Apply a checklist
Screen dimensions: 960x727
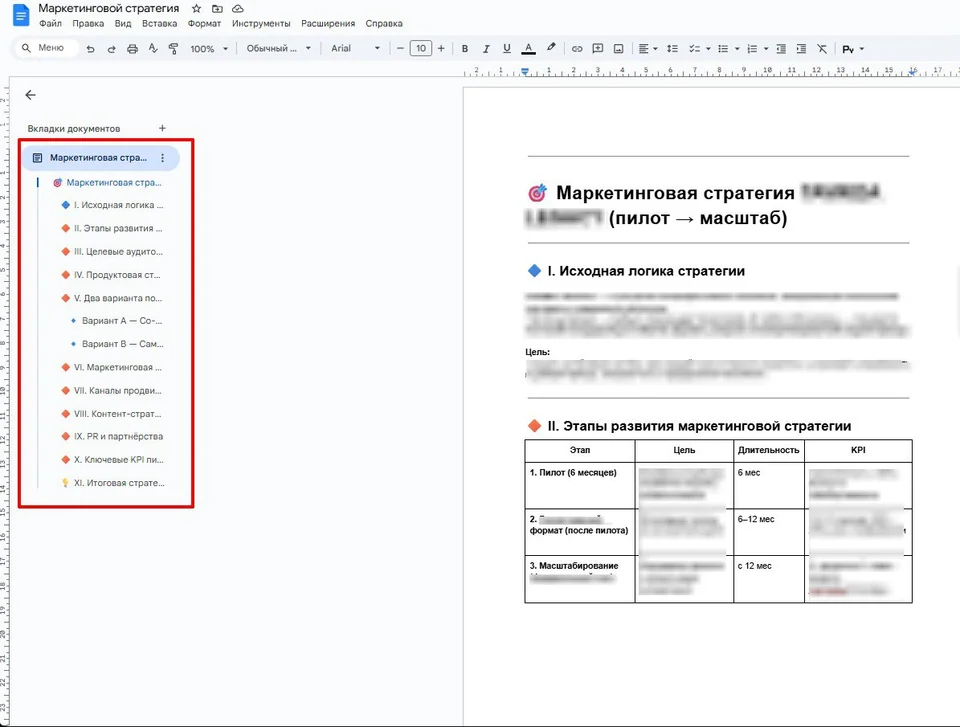[x=694, y=48]
